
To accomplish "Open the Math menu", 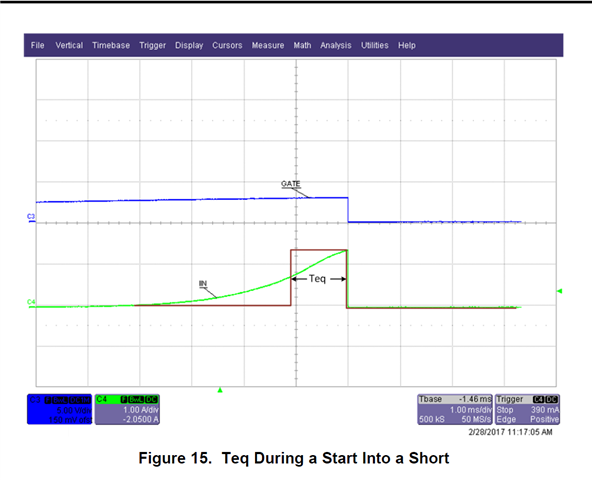I will (302, 45).
